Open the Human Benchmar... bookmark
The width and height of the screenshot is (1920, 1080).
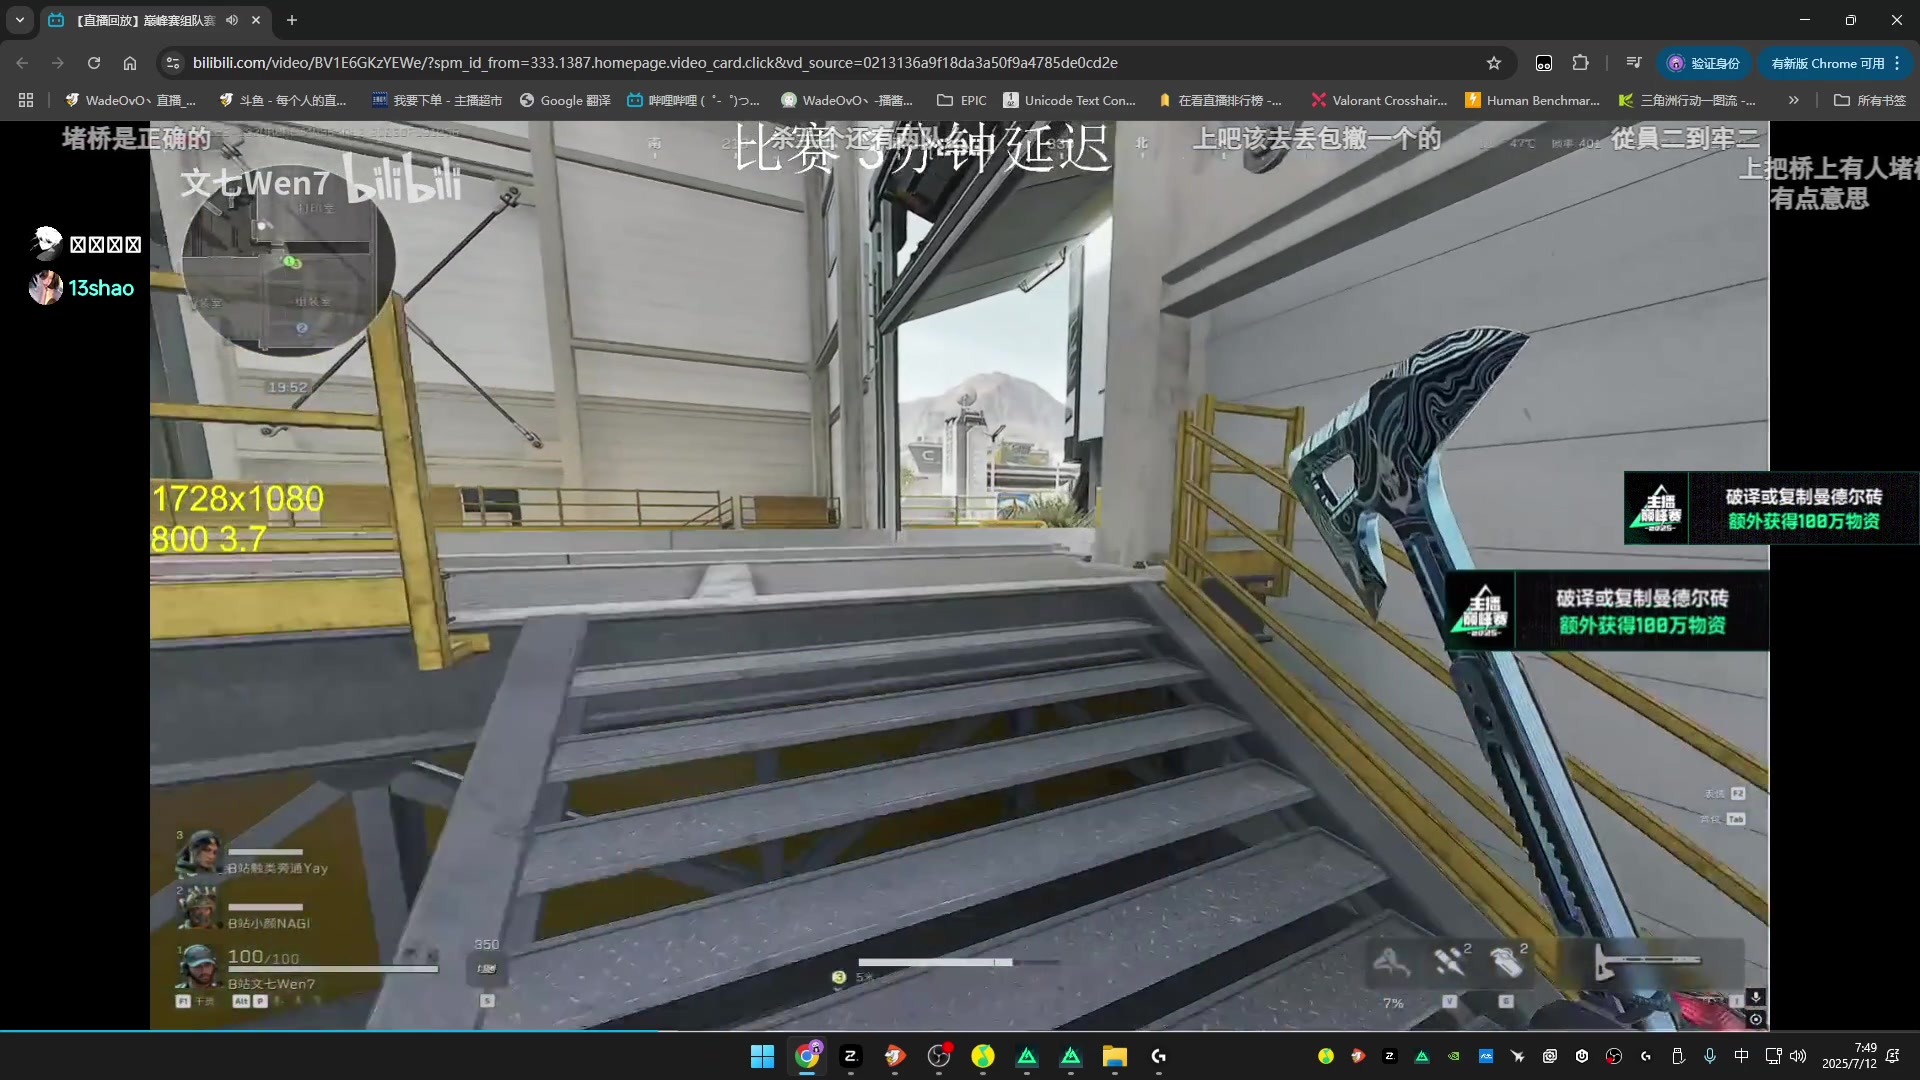1532,100
